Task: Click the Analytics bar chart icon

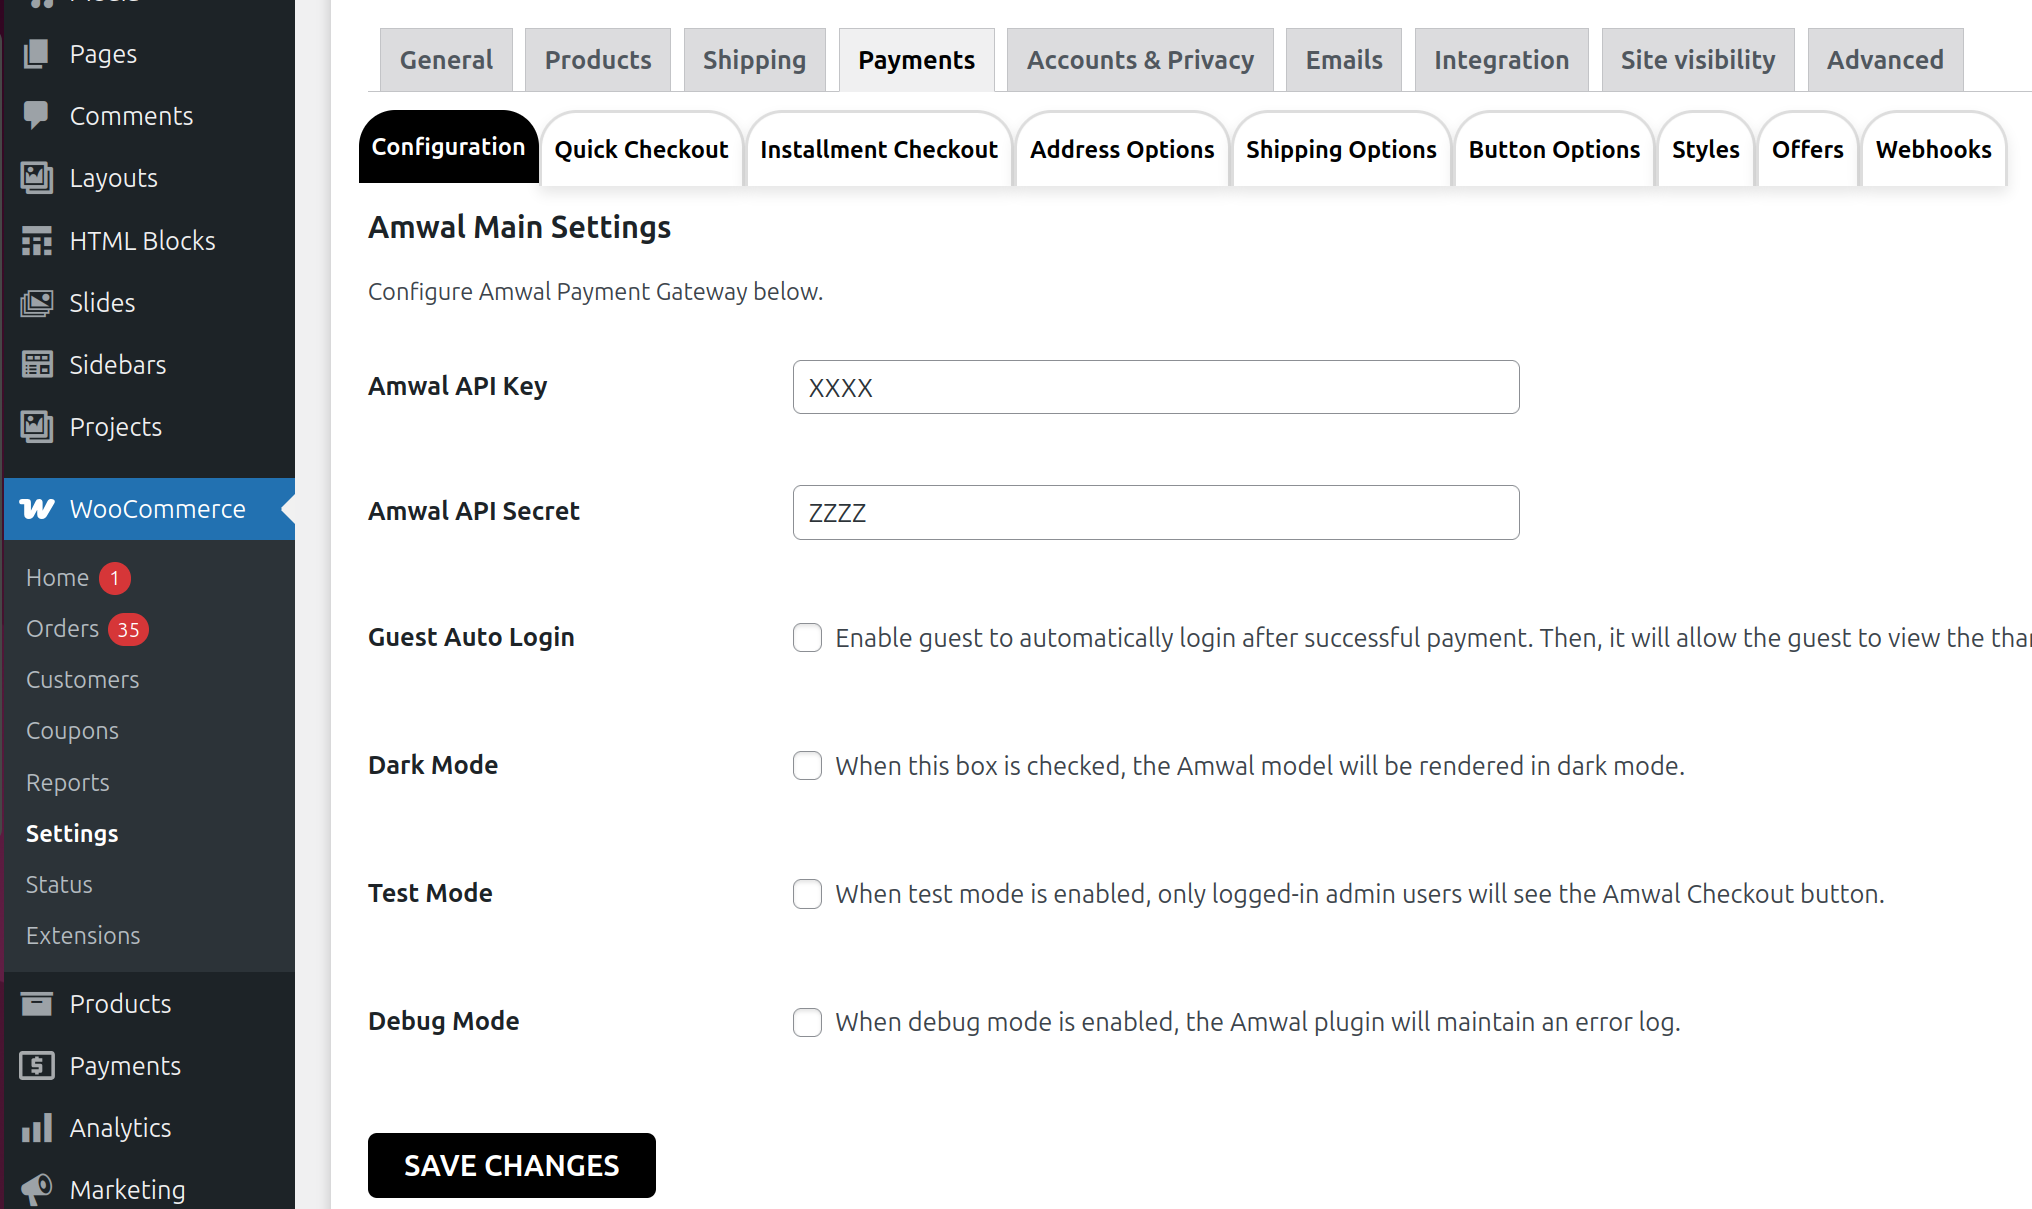Action: tap(36, 1128)
